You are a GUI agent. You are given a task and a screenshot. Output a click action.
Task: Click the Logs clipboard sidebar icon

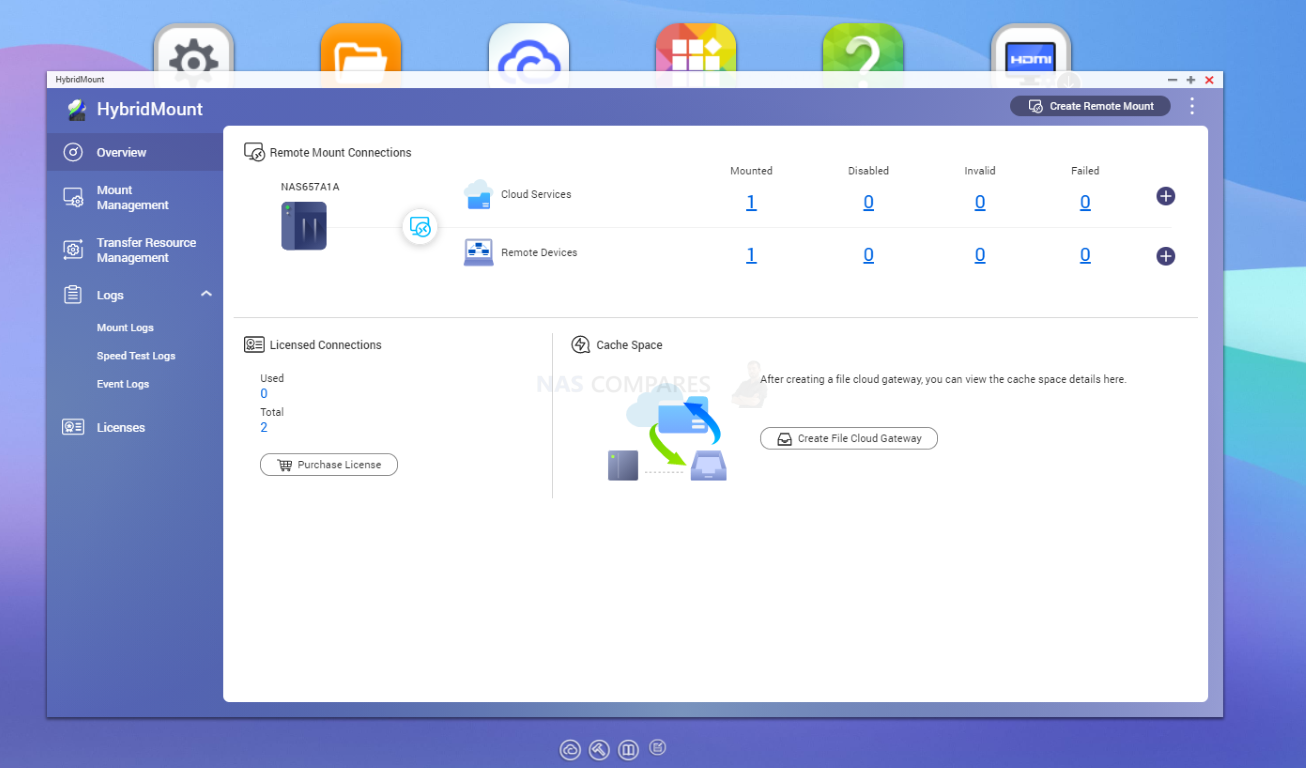(x=73, y=294)
